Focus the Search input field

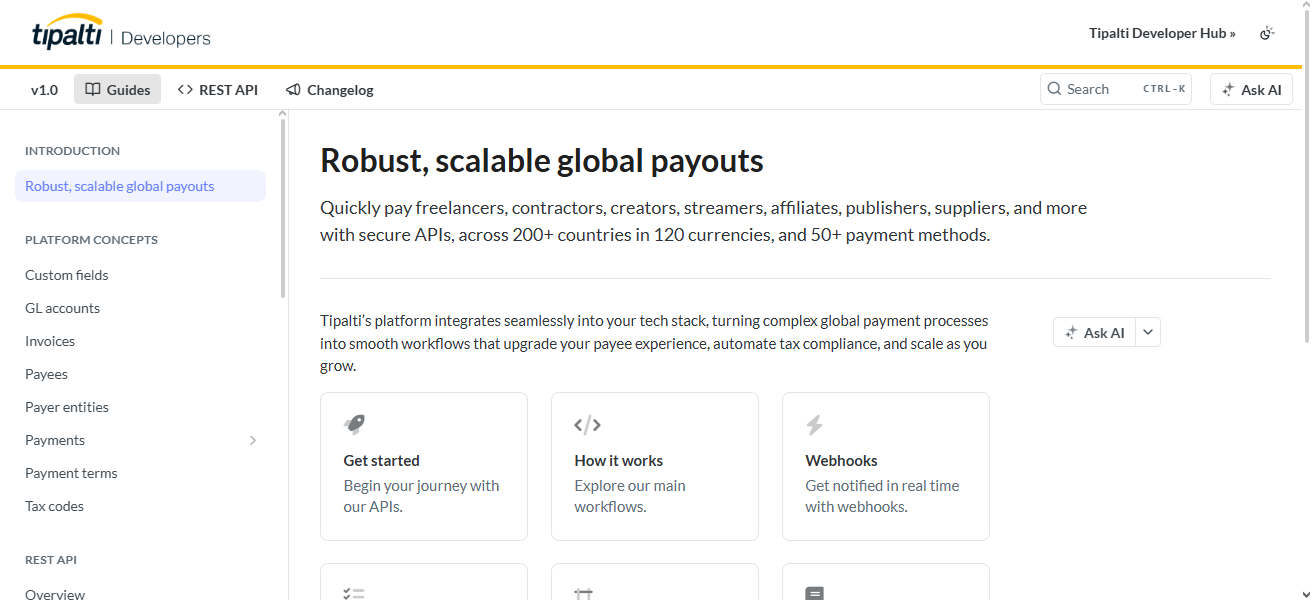point(1100,89)
